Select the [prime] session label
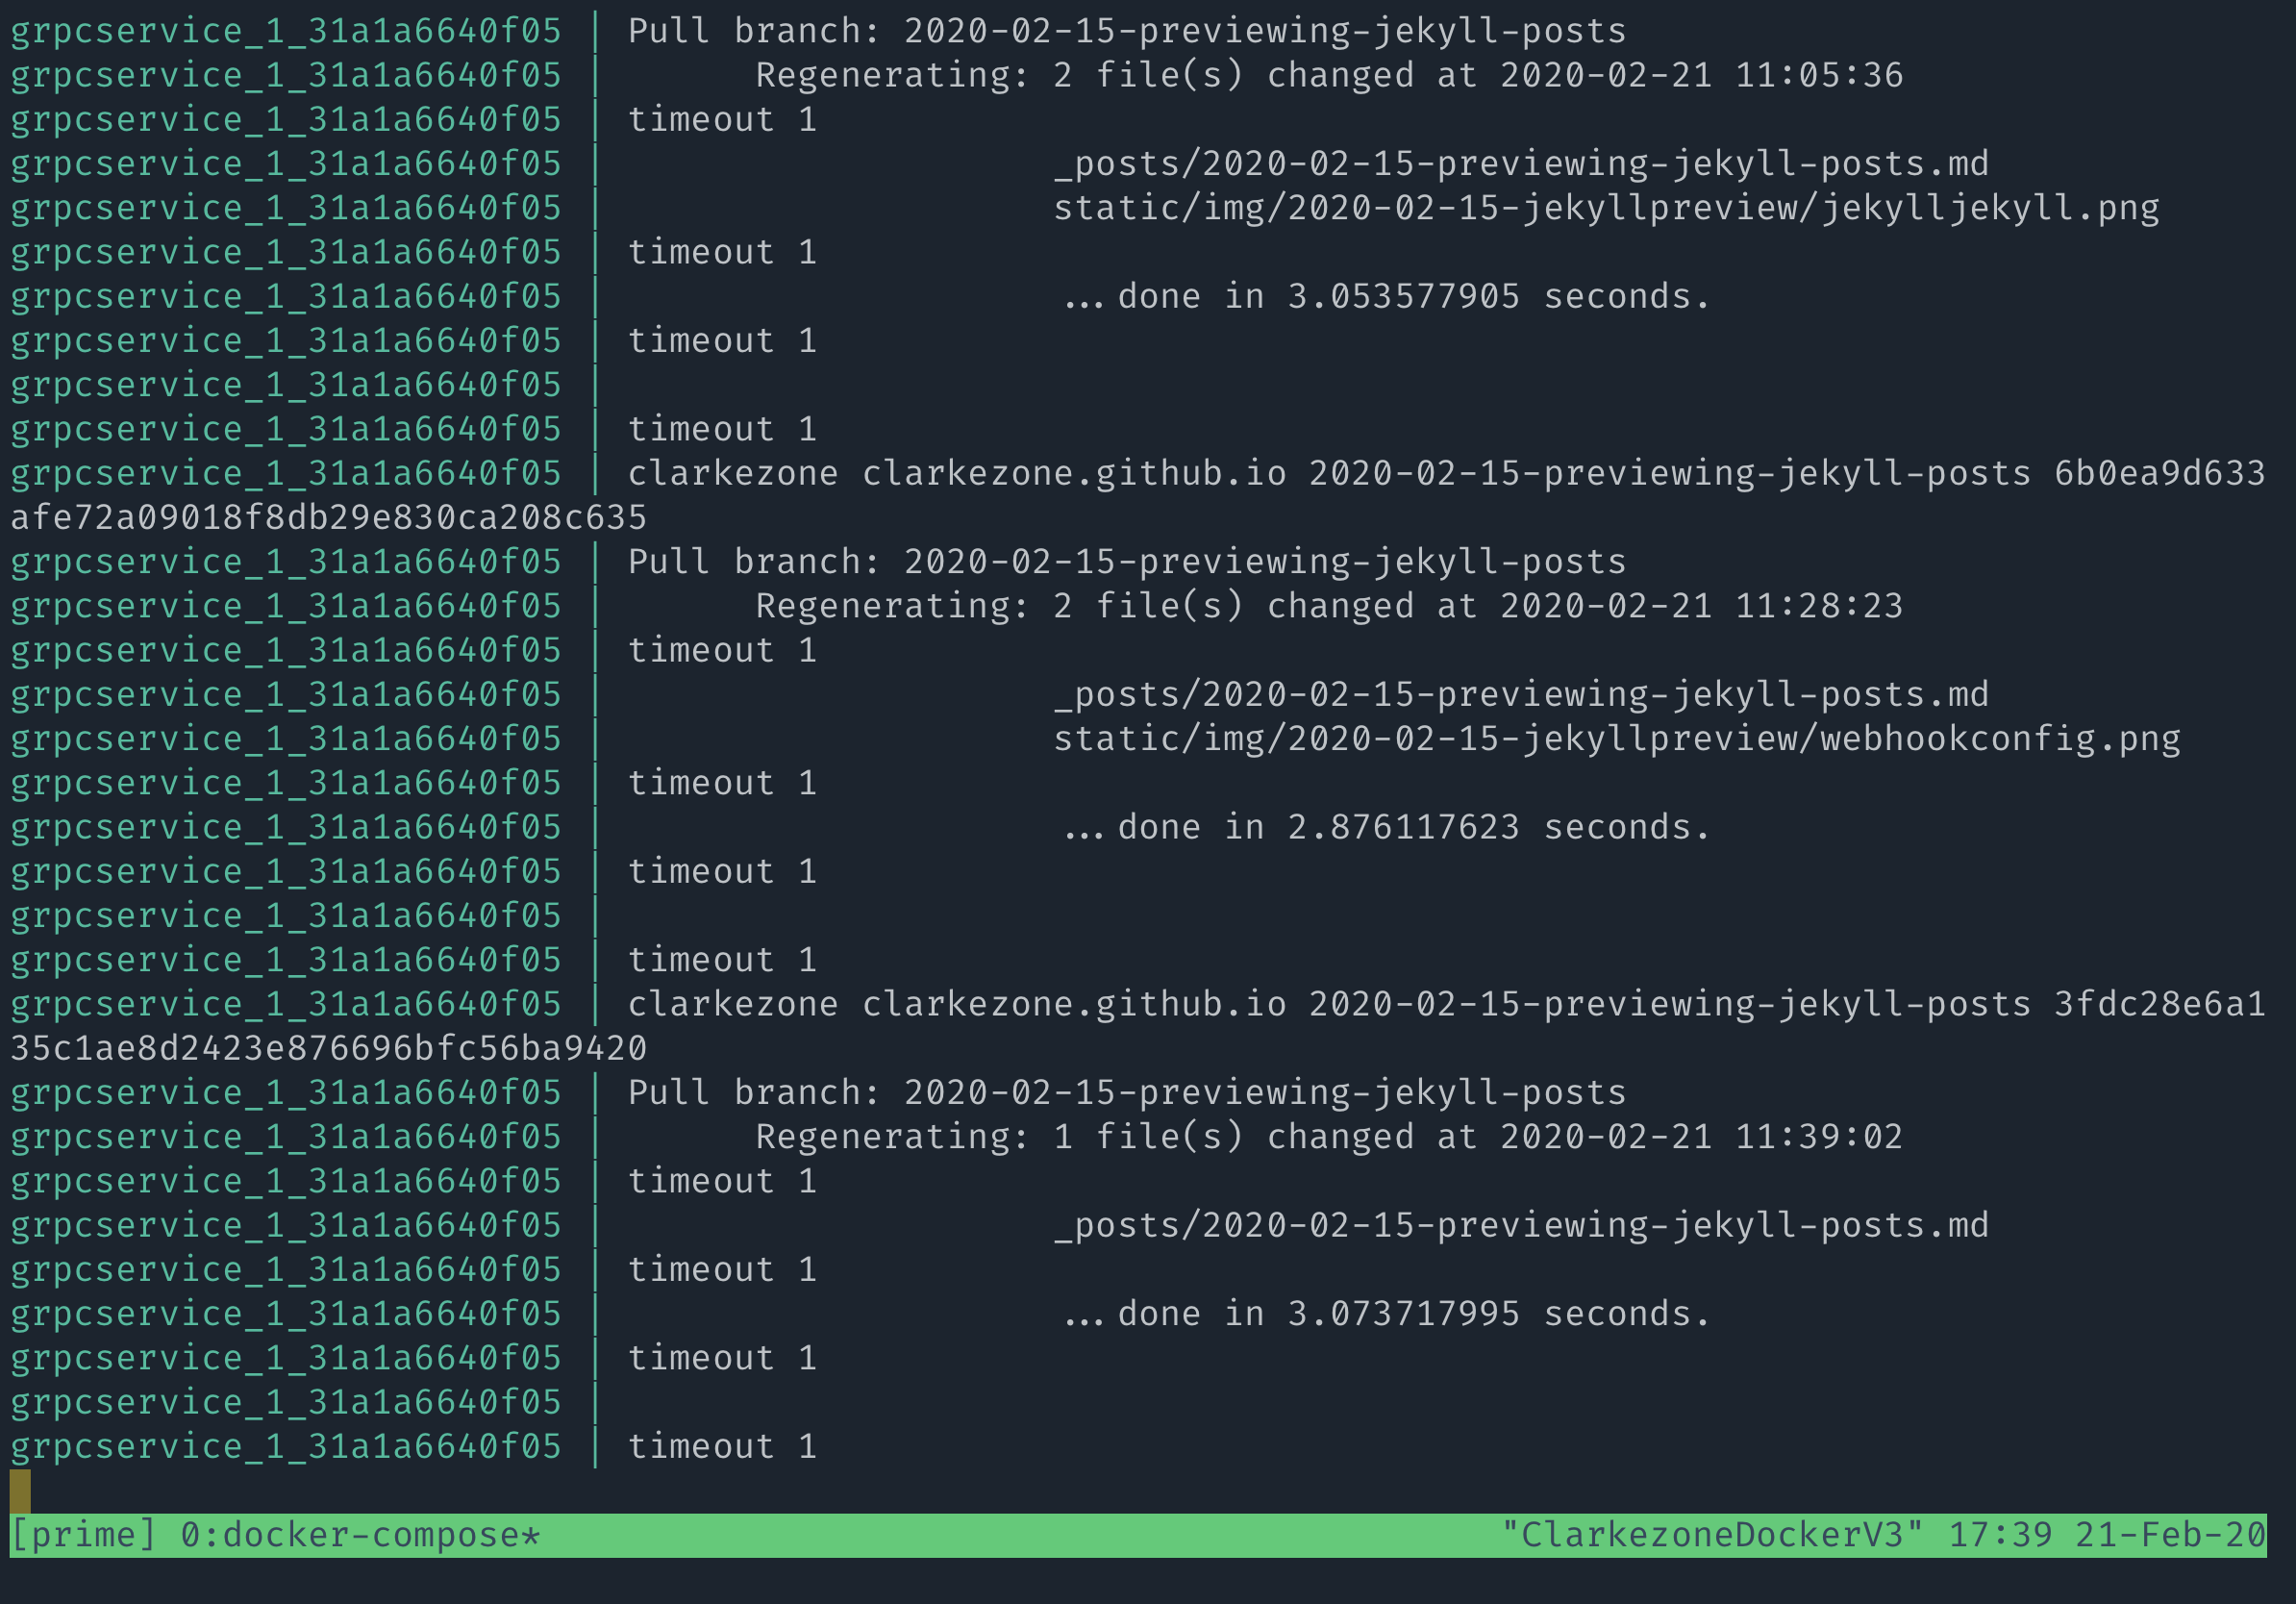The image size is (2296, 1604). (x=78, y=1534)
